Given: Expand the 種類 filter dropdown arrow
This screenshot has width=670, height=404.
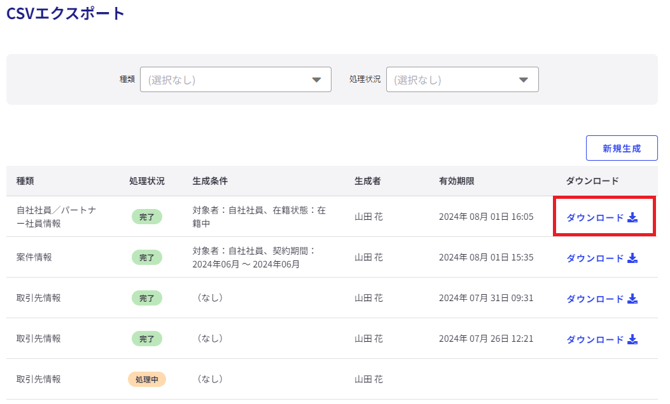Looking at the screenshot, I should coord(317,80).
